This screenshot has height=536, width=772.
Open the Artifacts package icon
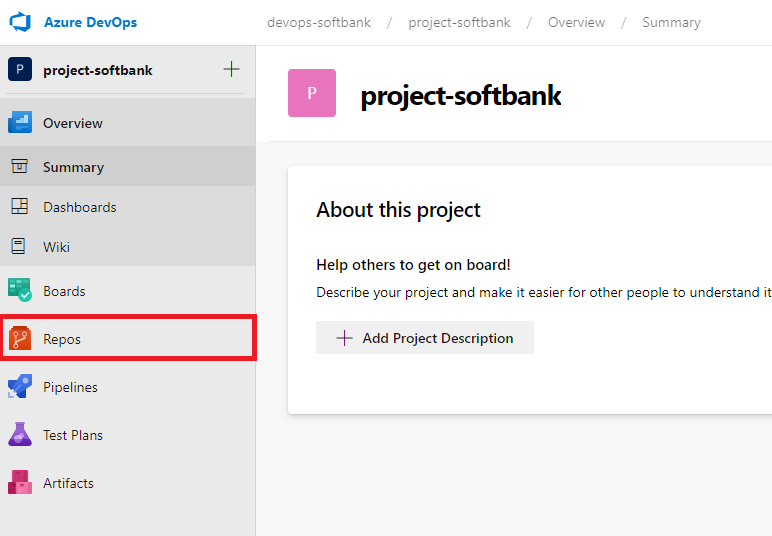click(20, 483)
